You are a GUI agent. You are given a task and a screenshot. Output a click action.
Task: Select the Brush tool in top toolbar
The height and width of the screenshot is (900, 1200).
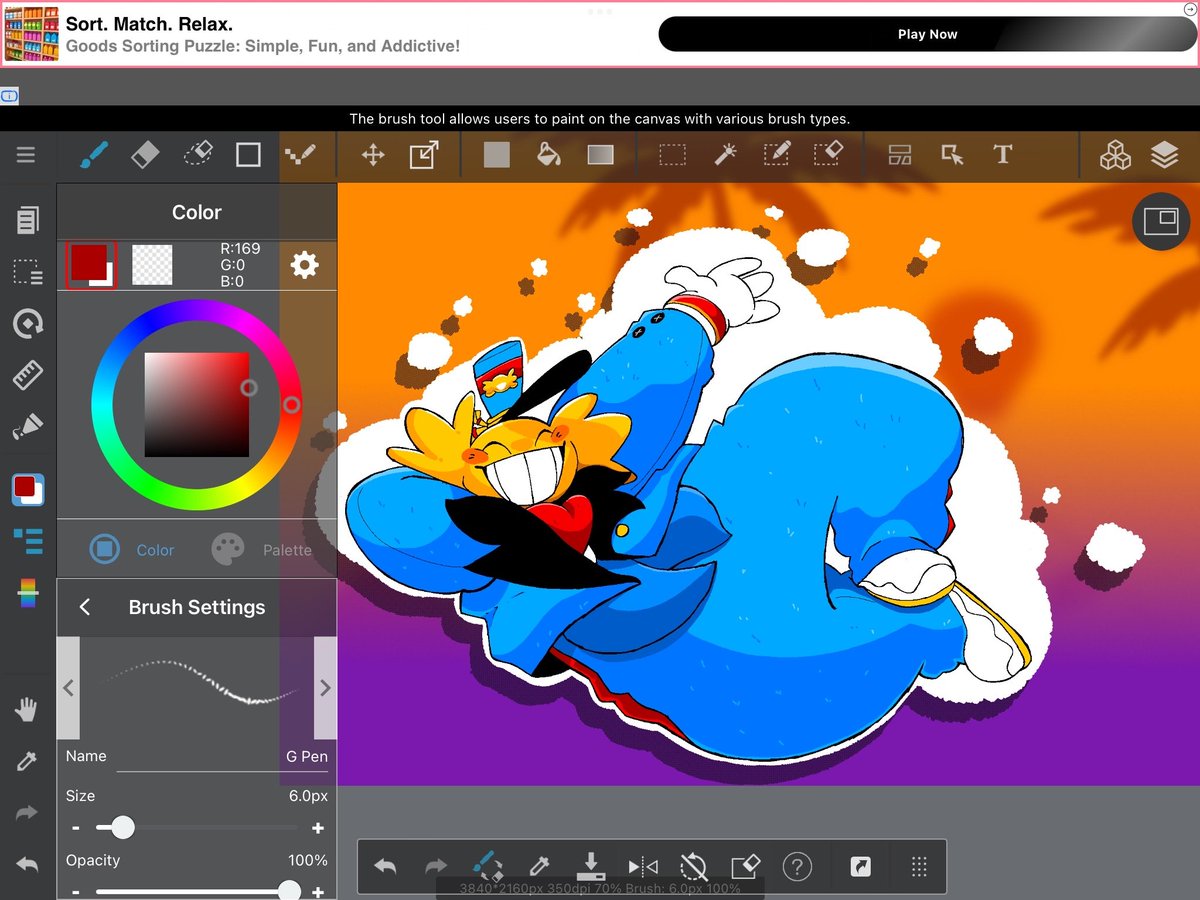92,155
